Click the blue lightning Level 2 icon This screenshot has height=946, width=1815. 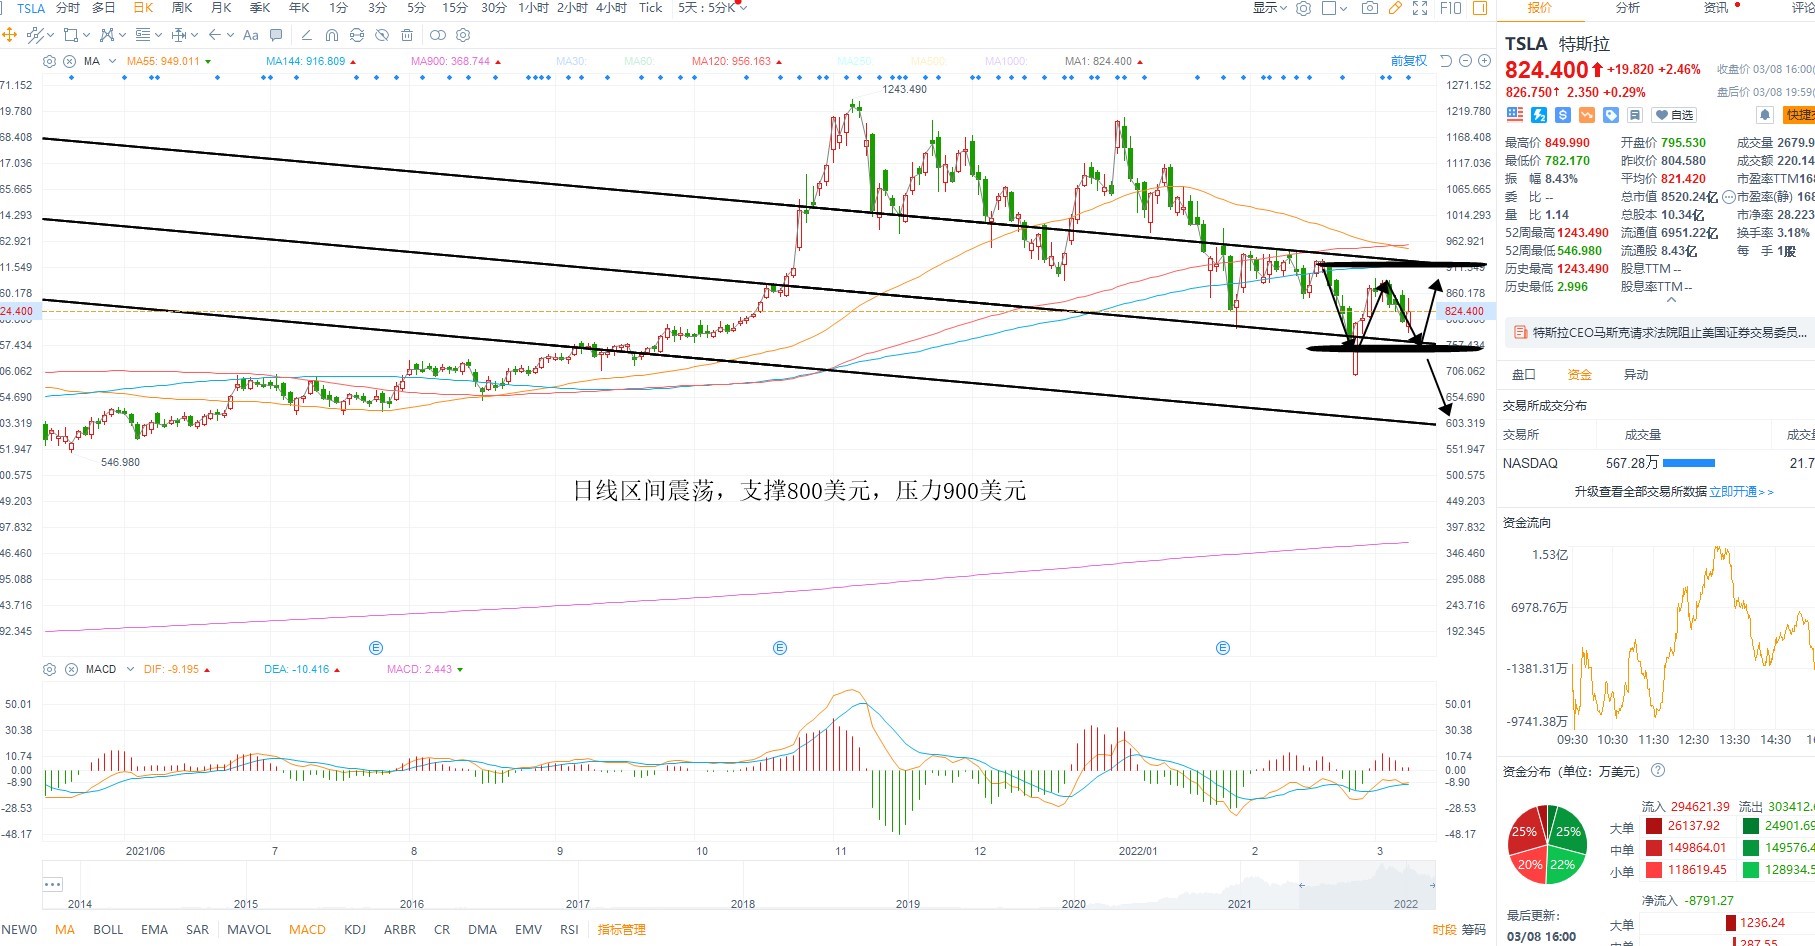(1539, 115)
